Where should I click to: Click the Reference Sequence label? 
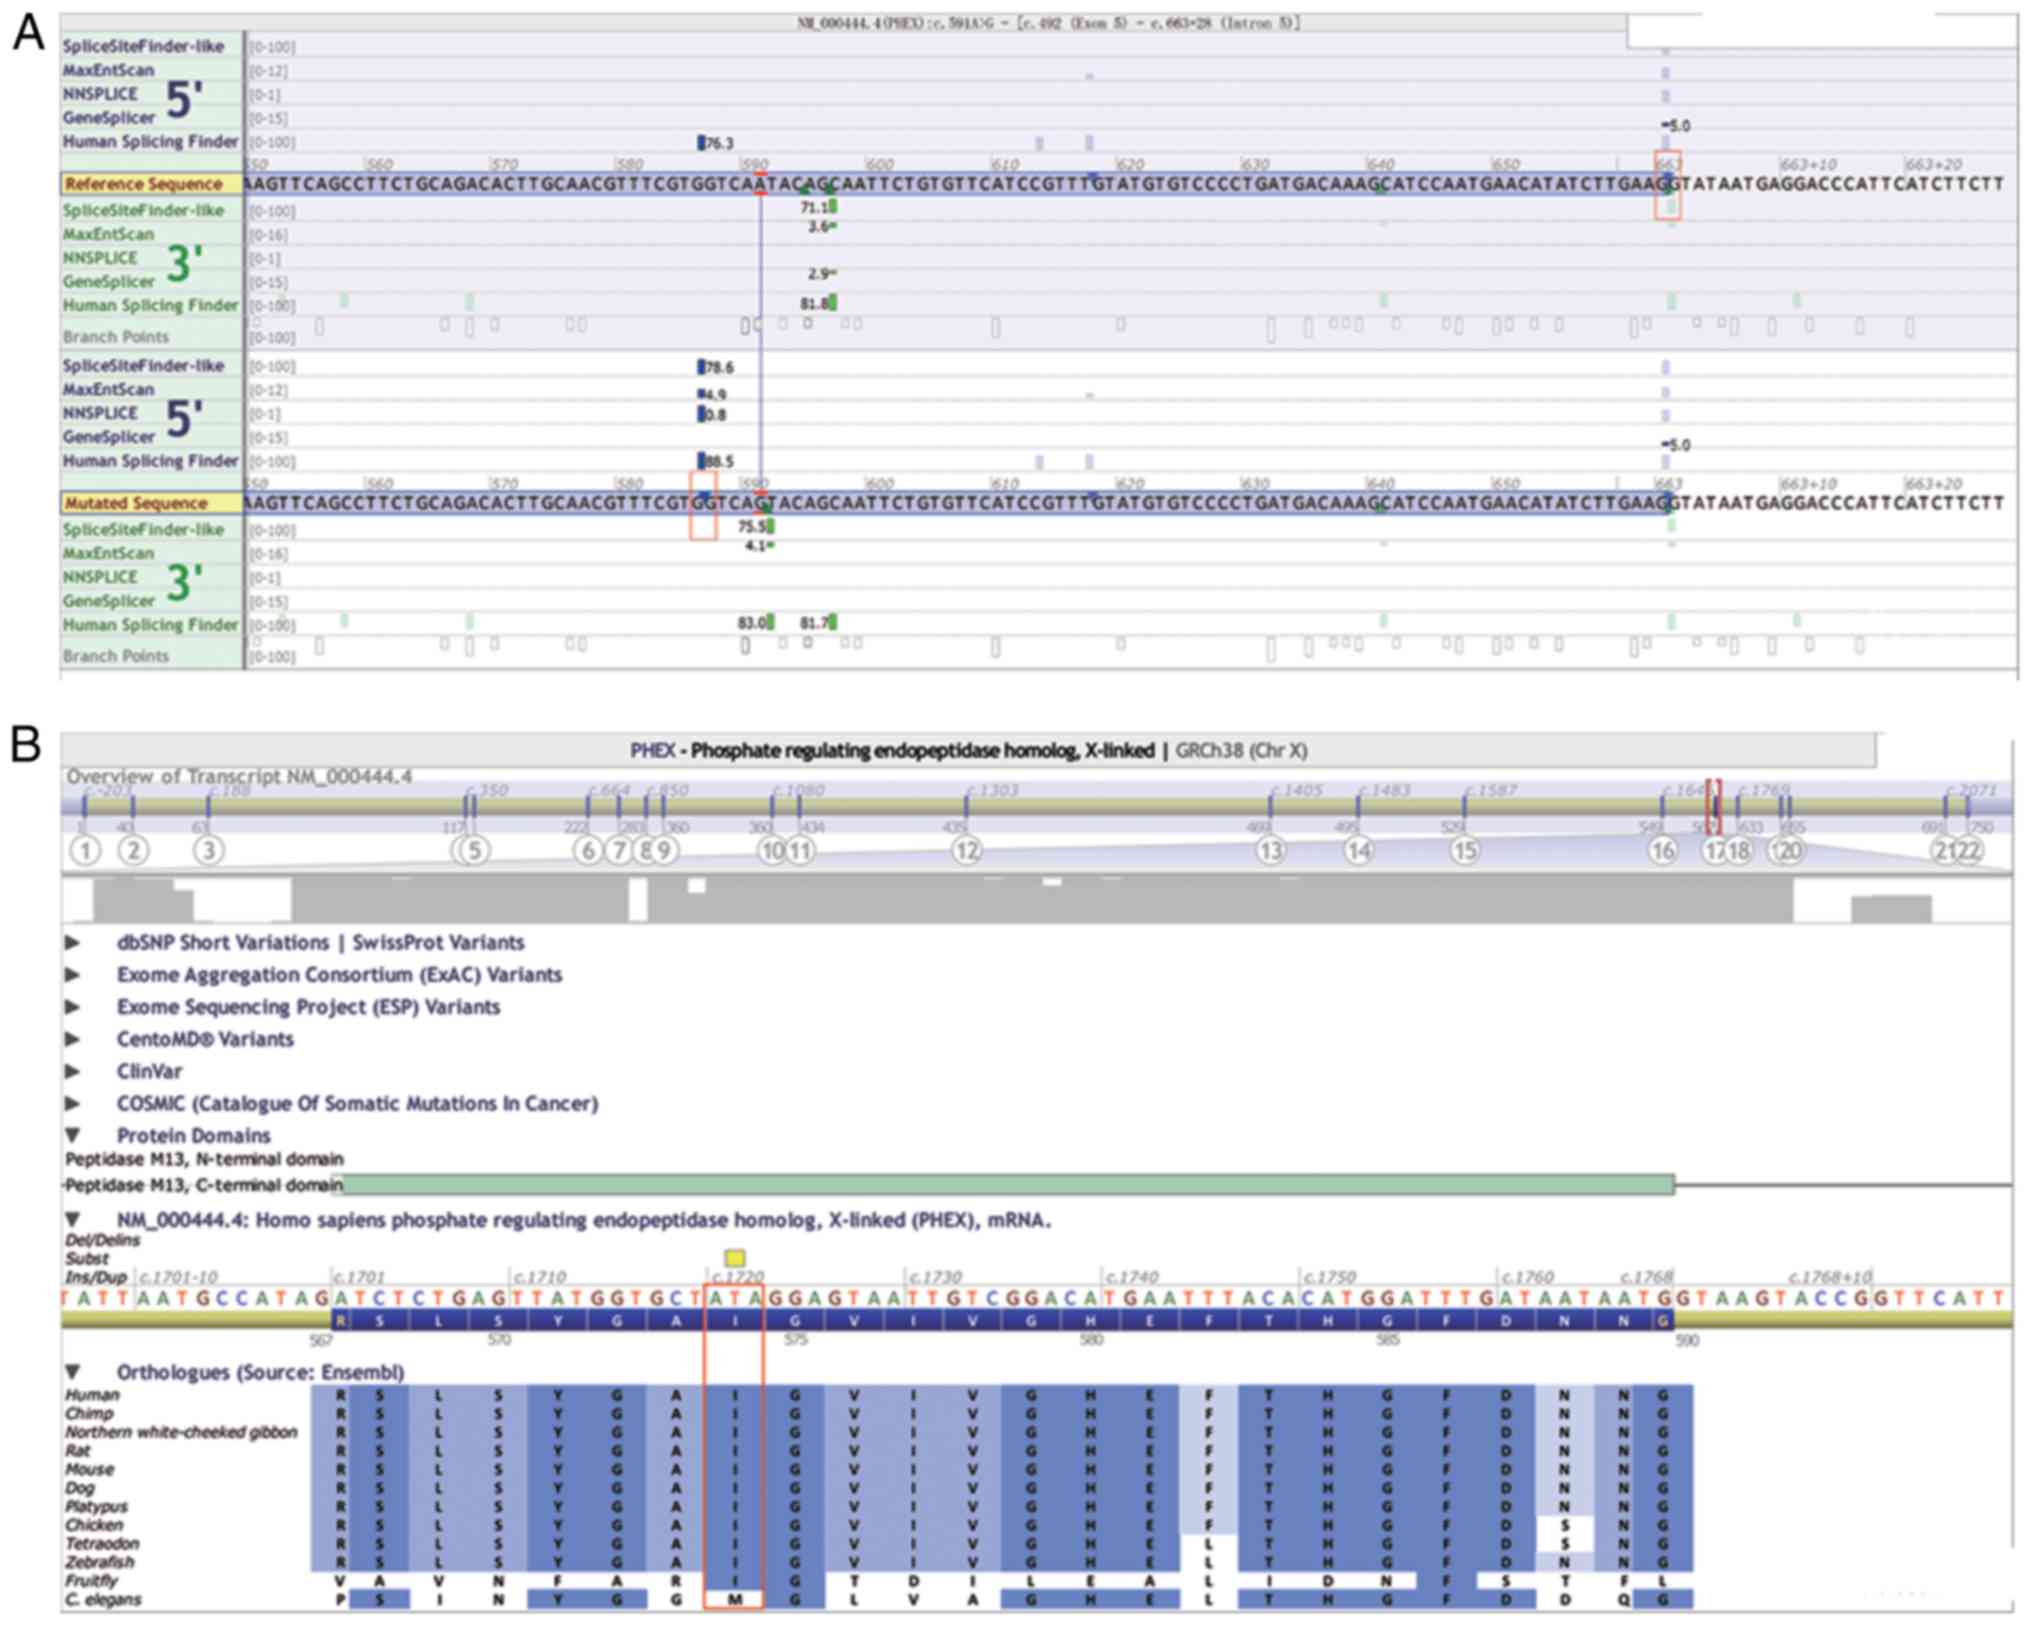pyautogui.click(x=144, y=184)
